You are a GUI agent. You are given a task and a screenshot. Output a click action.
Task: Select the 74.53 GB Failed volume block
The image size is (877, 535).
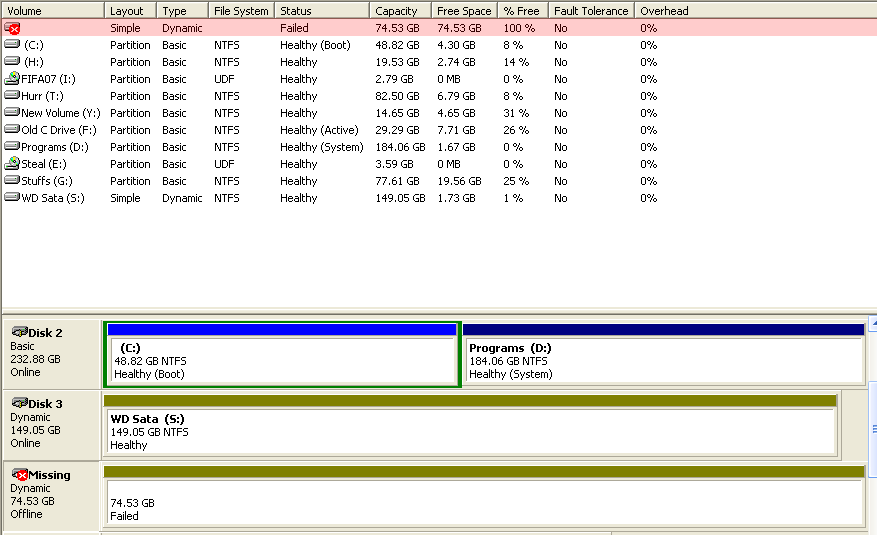(483, 503)
